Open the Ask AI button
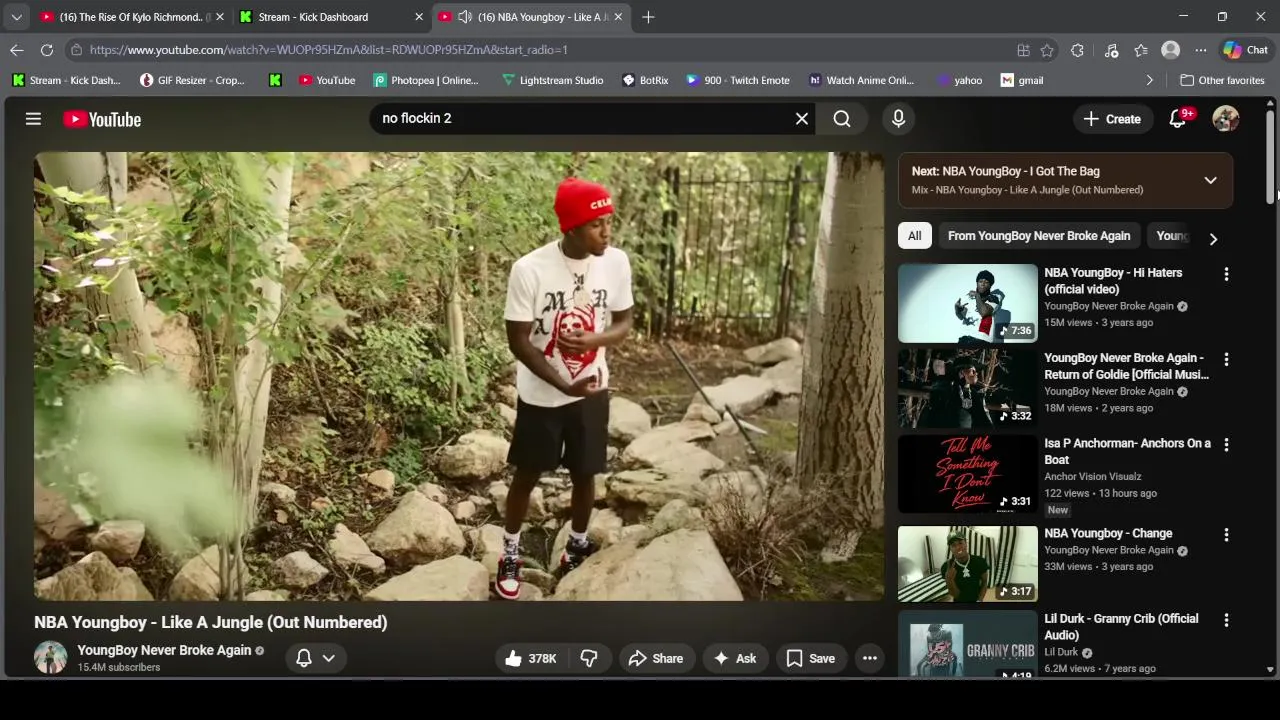This screenshot has width=1280, height=720. 735,658
